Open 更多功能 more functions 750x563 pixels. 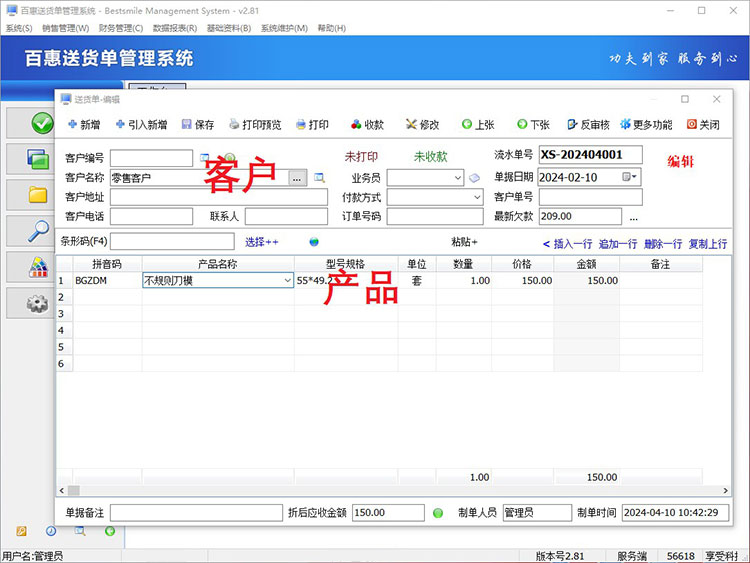[x=646, y=125]
